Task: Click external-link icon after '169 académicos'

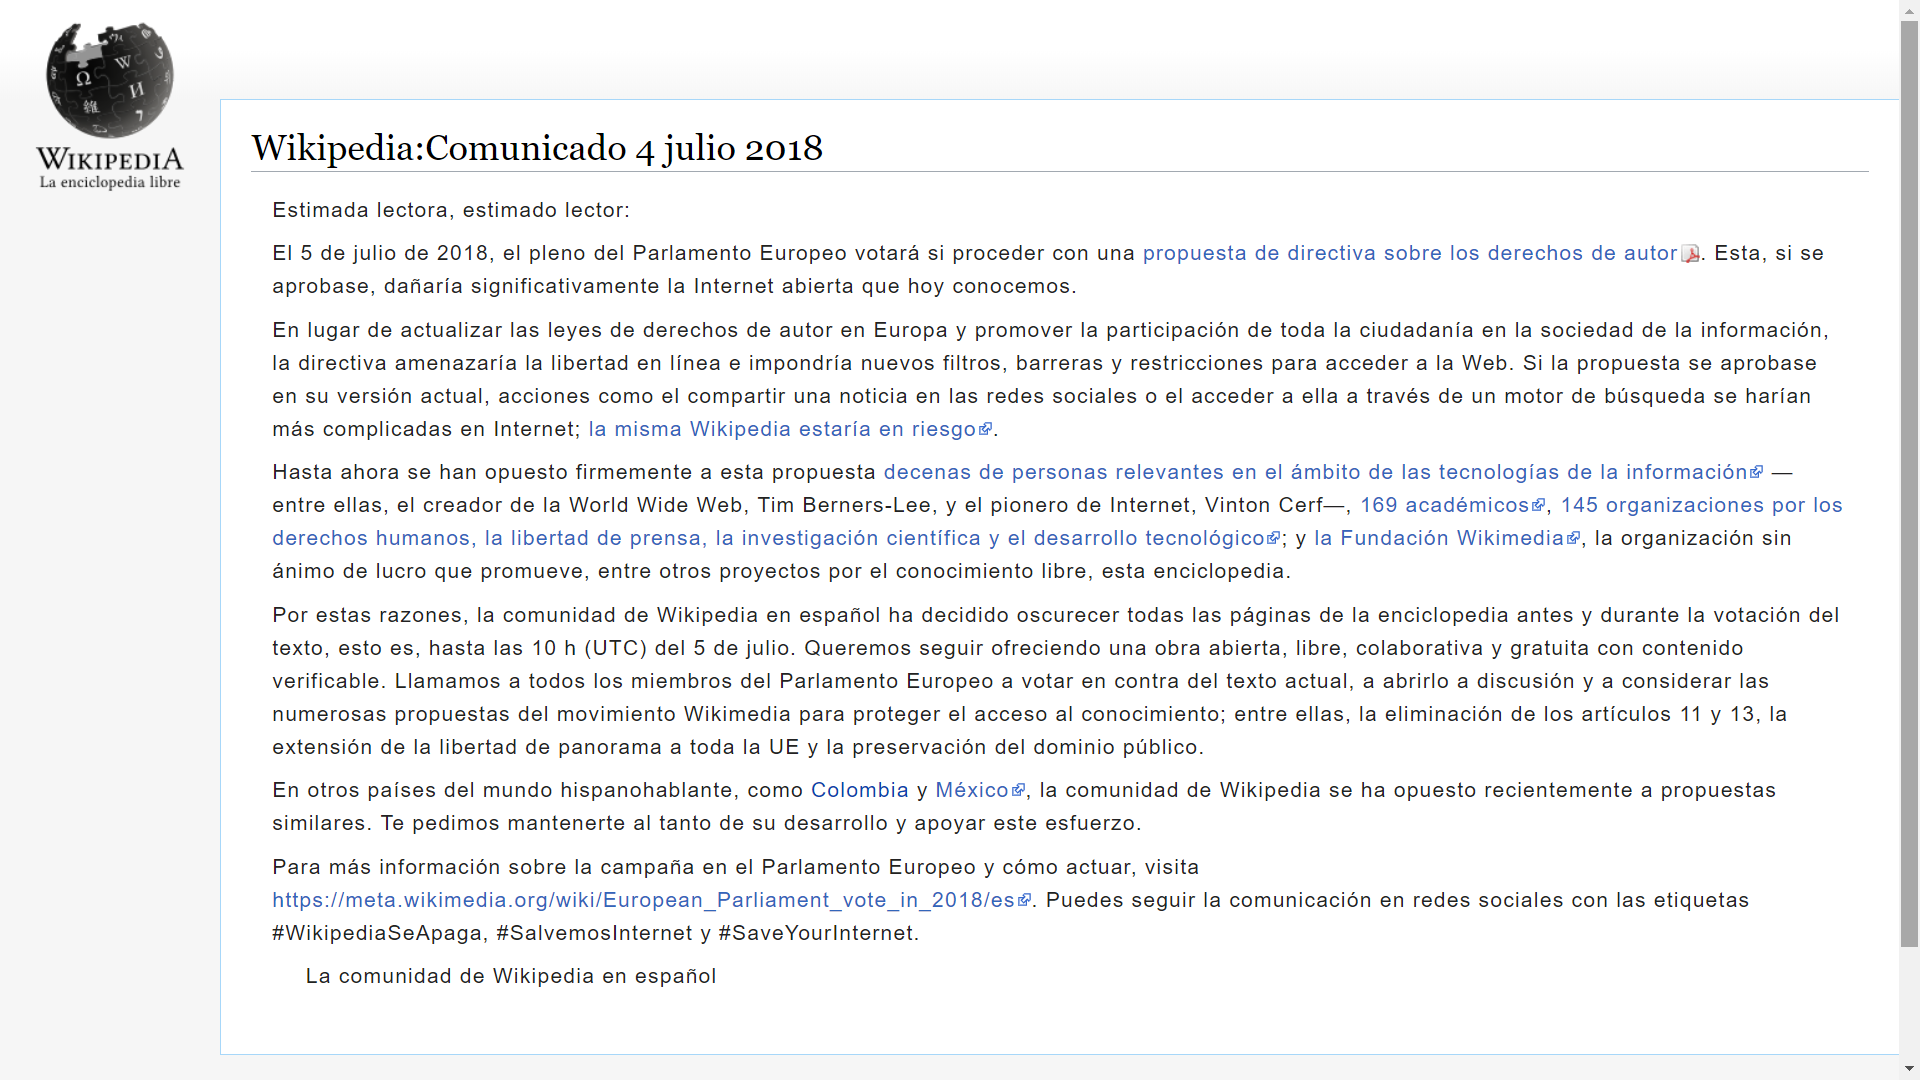Action: pos(1539,505)
